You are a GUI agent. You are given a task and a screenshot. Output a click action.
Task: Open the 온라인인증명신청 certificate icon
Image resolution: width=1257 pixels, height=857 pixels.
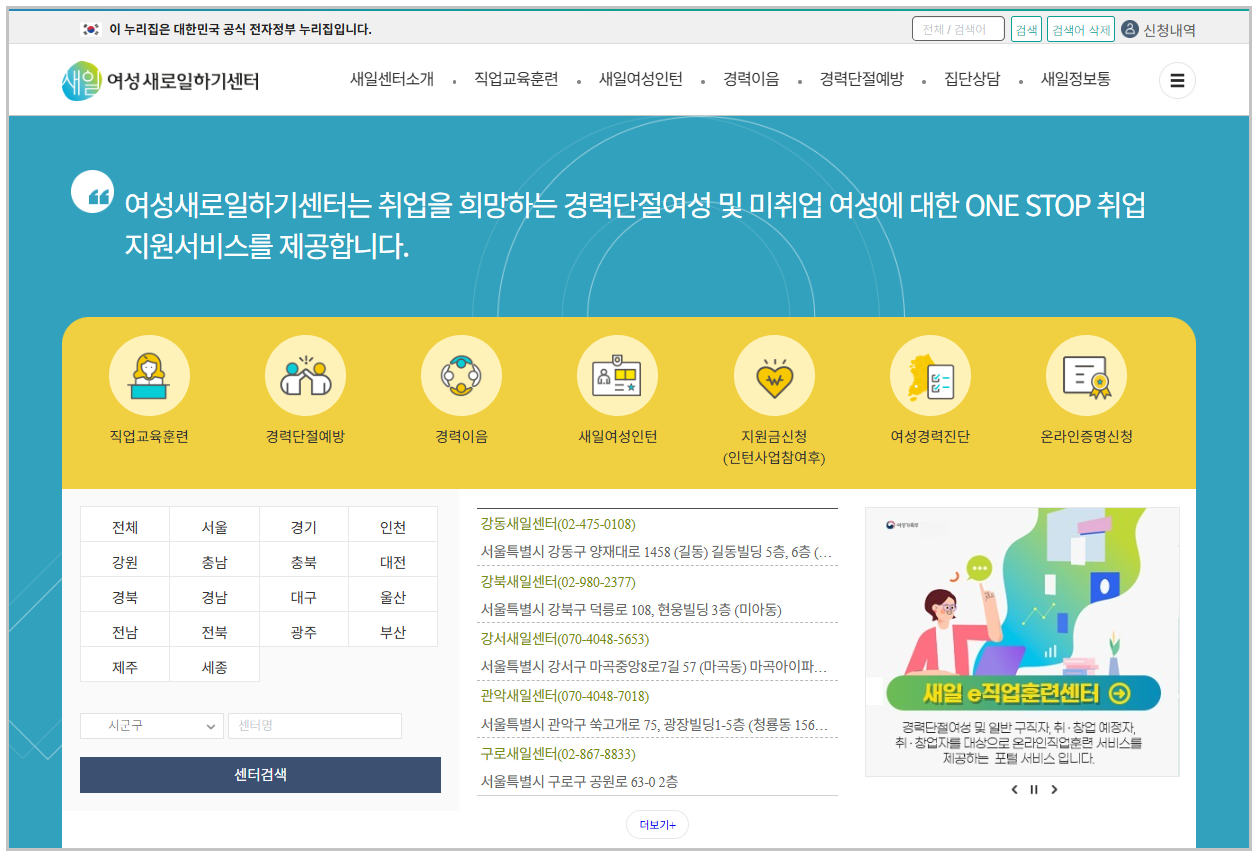click(1086, 375)
